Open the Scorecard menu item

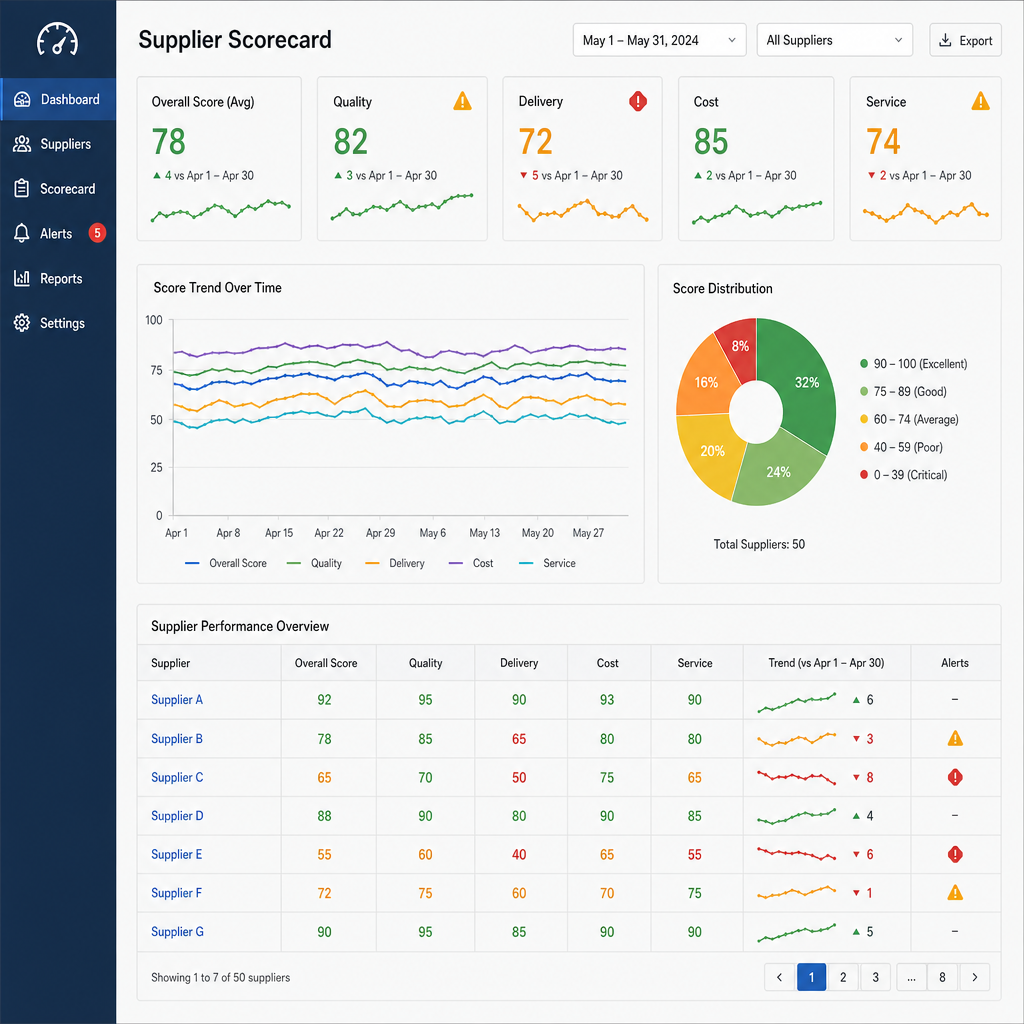point(58,189)
